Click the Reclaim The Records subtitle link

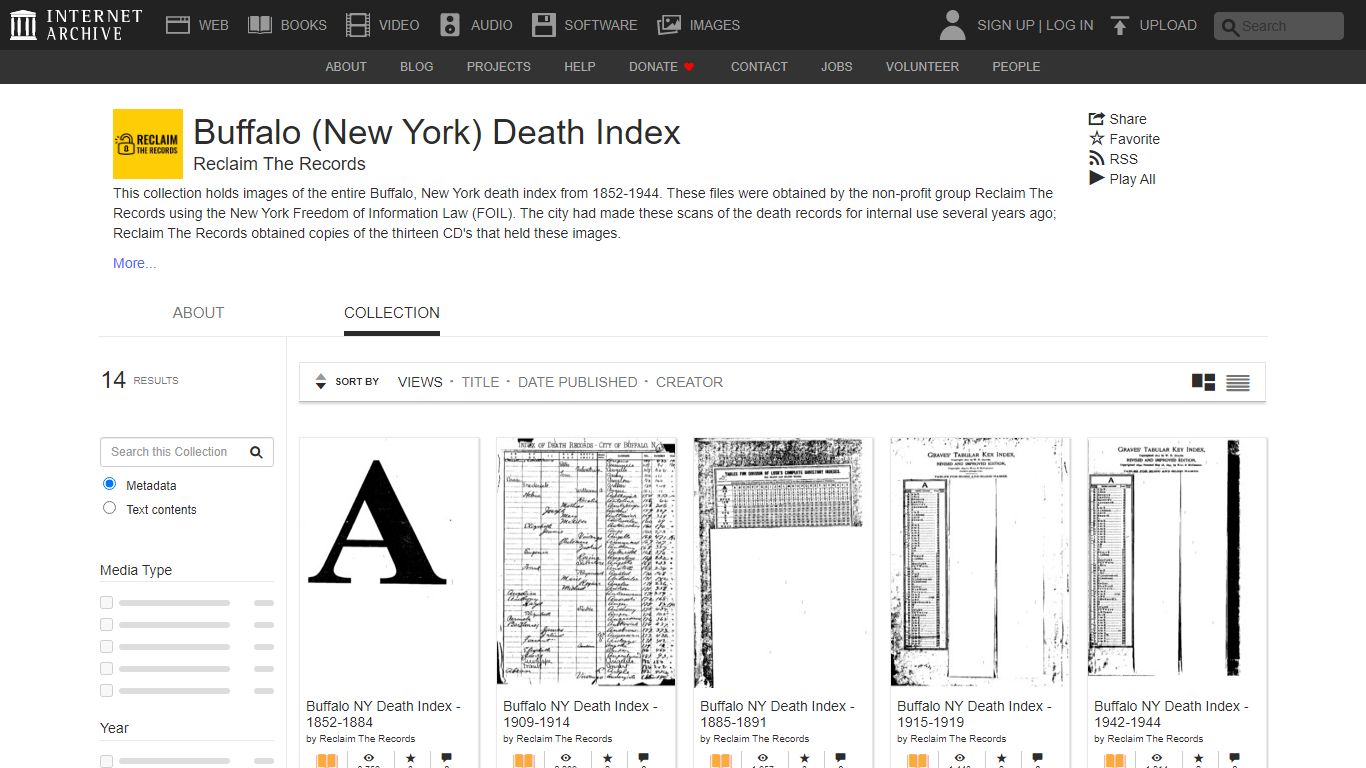(x=279, y=164)
